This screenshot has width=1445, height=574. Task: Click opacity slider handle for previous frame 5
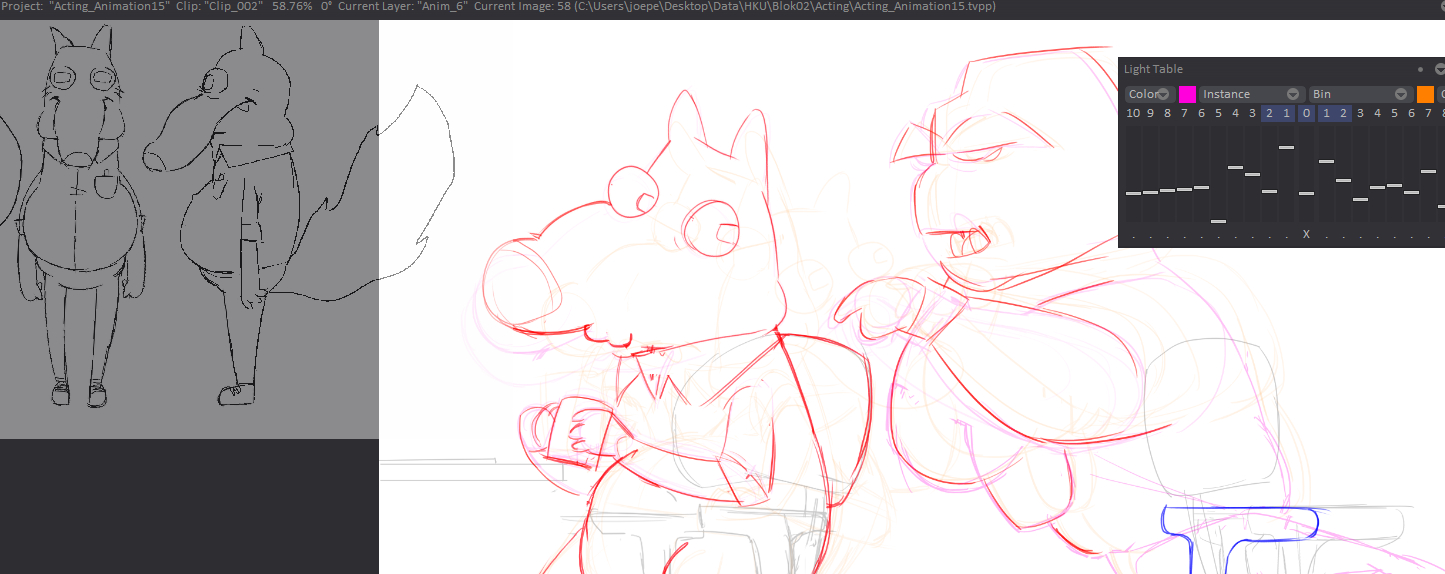pos(1218,221)
